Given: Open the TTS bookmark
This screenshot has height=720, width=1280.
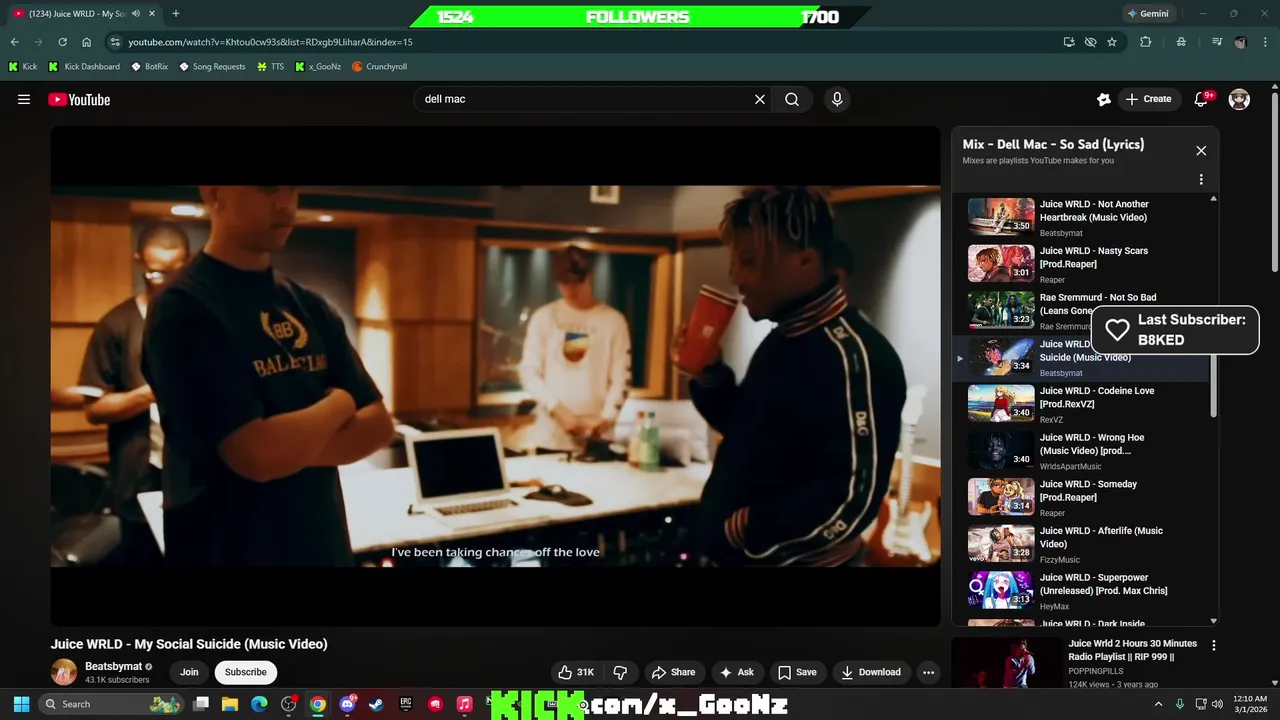Looking at the screenshot, I should pyautogui.click(x=271, y=67).
